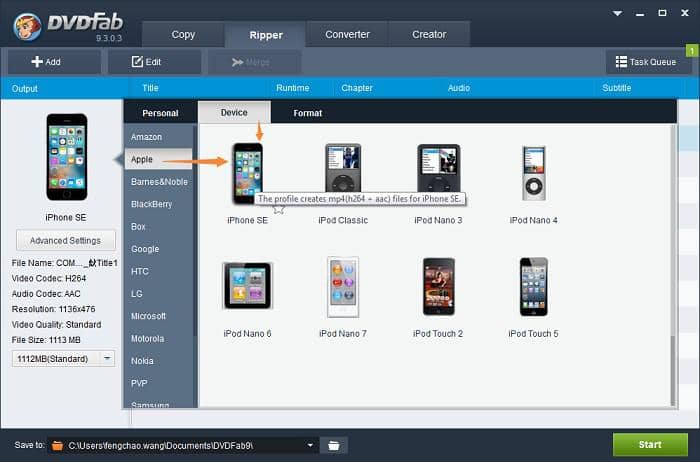This screenshot has width=700, height=462.
Task: Click the File Name text line
Action: (65, 263)
